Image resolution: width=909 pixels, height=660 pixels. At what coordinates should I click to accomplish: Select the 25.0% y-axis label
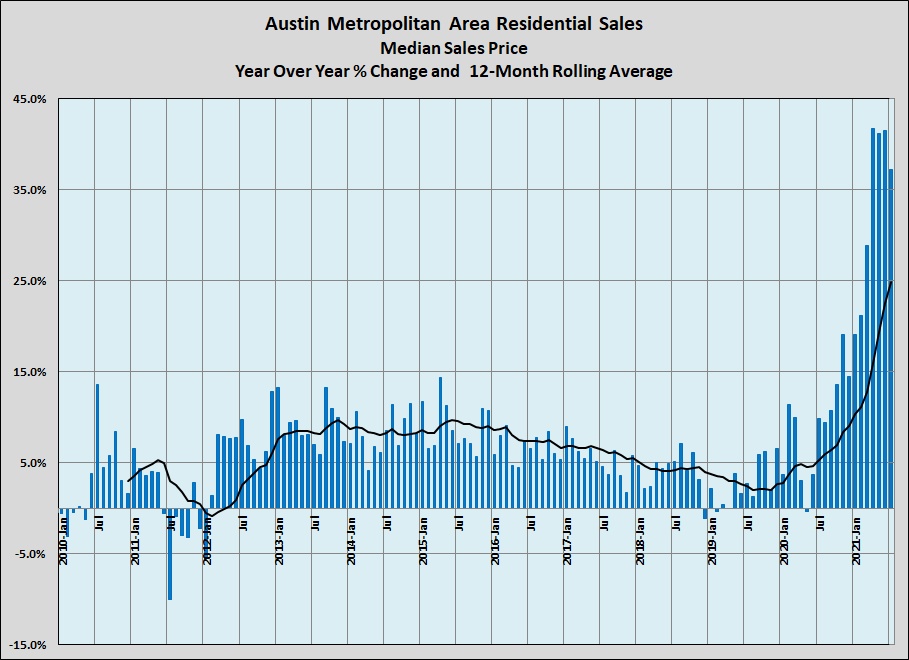(x=30, y=281)
